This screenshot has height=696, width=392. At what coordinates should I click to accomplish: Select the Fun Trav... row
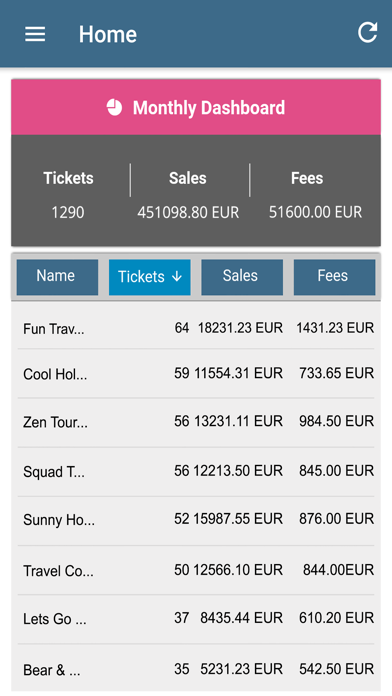196,328
